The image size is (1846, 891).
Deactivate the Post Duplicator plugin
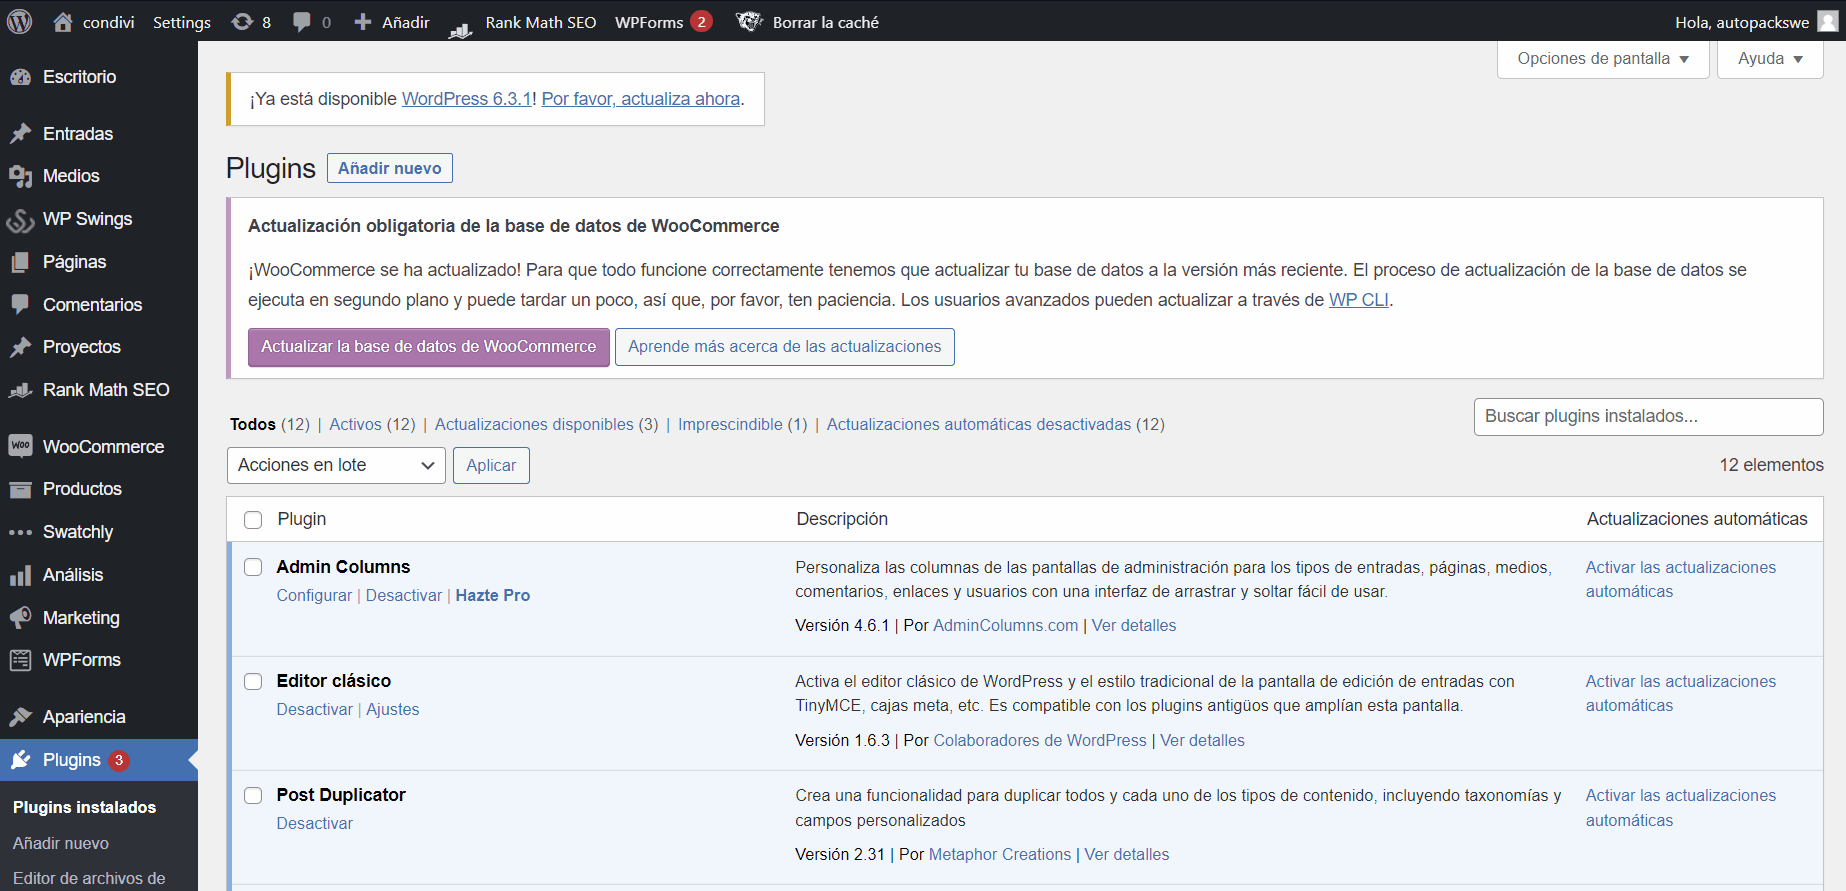coord(314,823)
